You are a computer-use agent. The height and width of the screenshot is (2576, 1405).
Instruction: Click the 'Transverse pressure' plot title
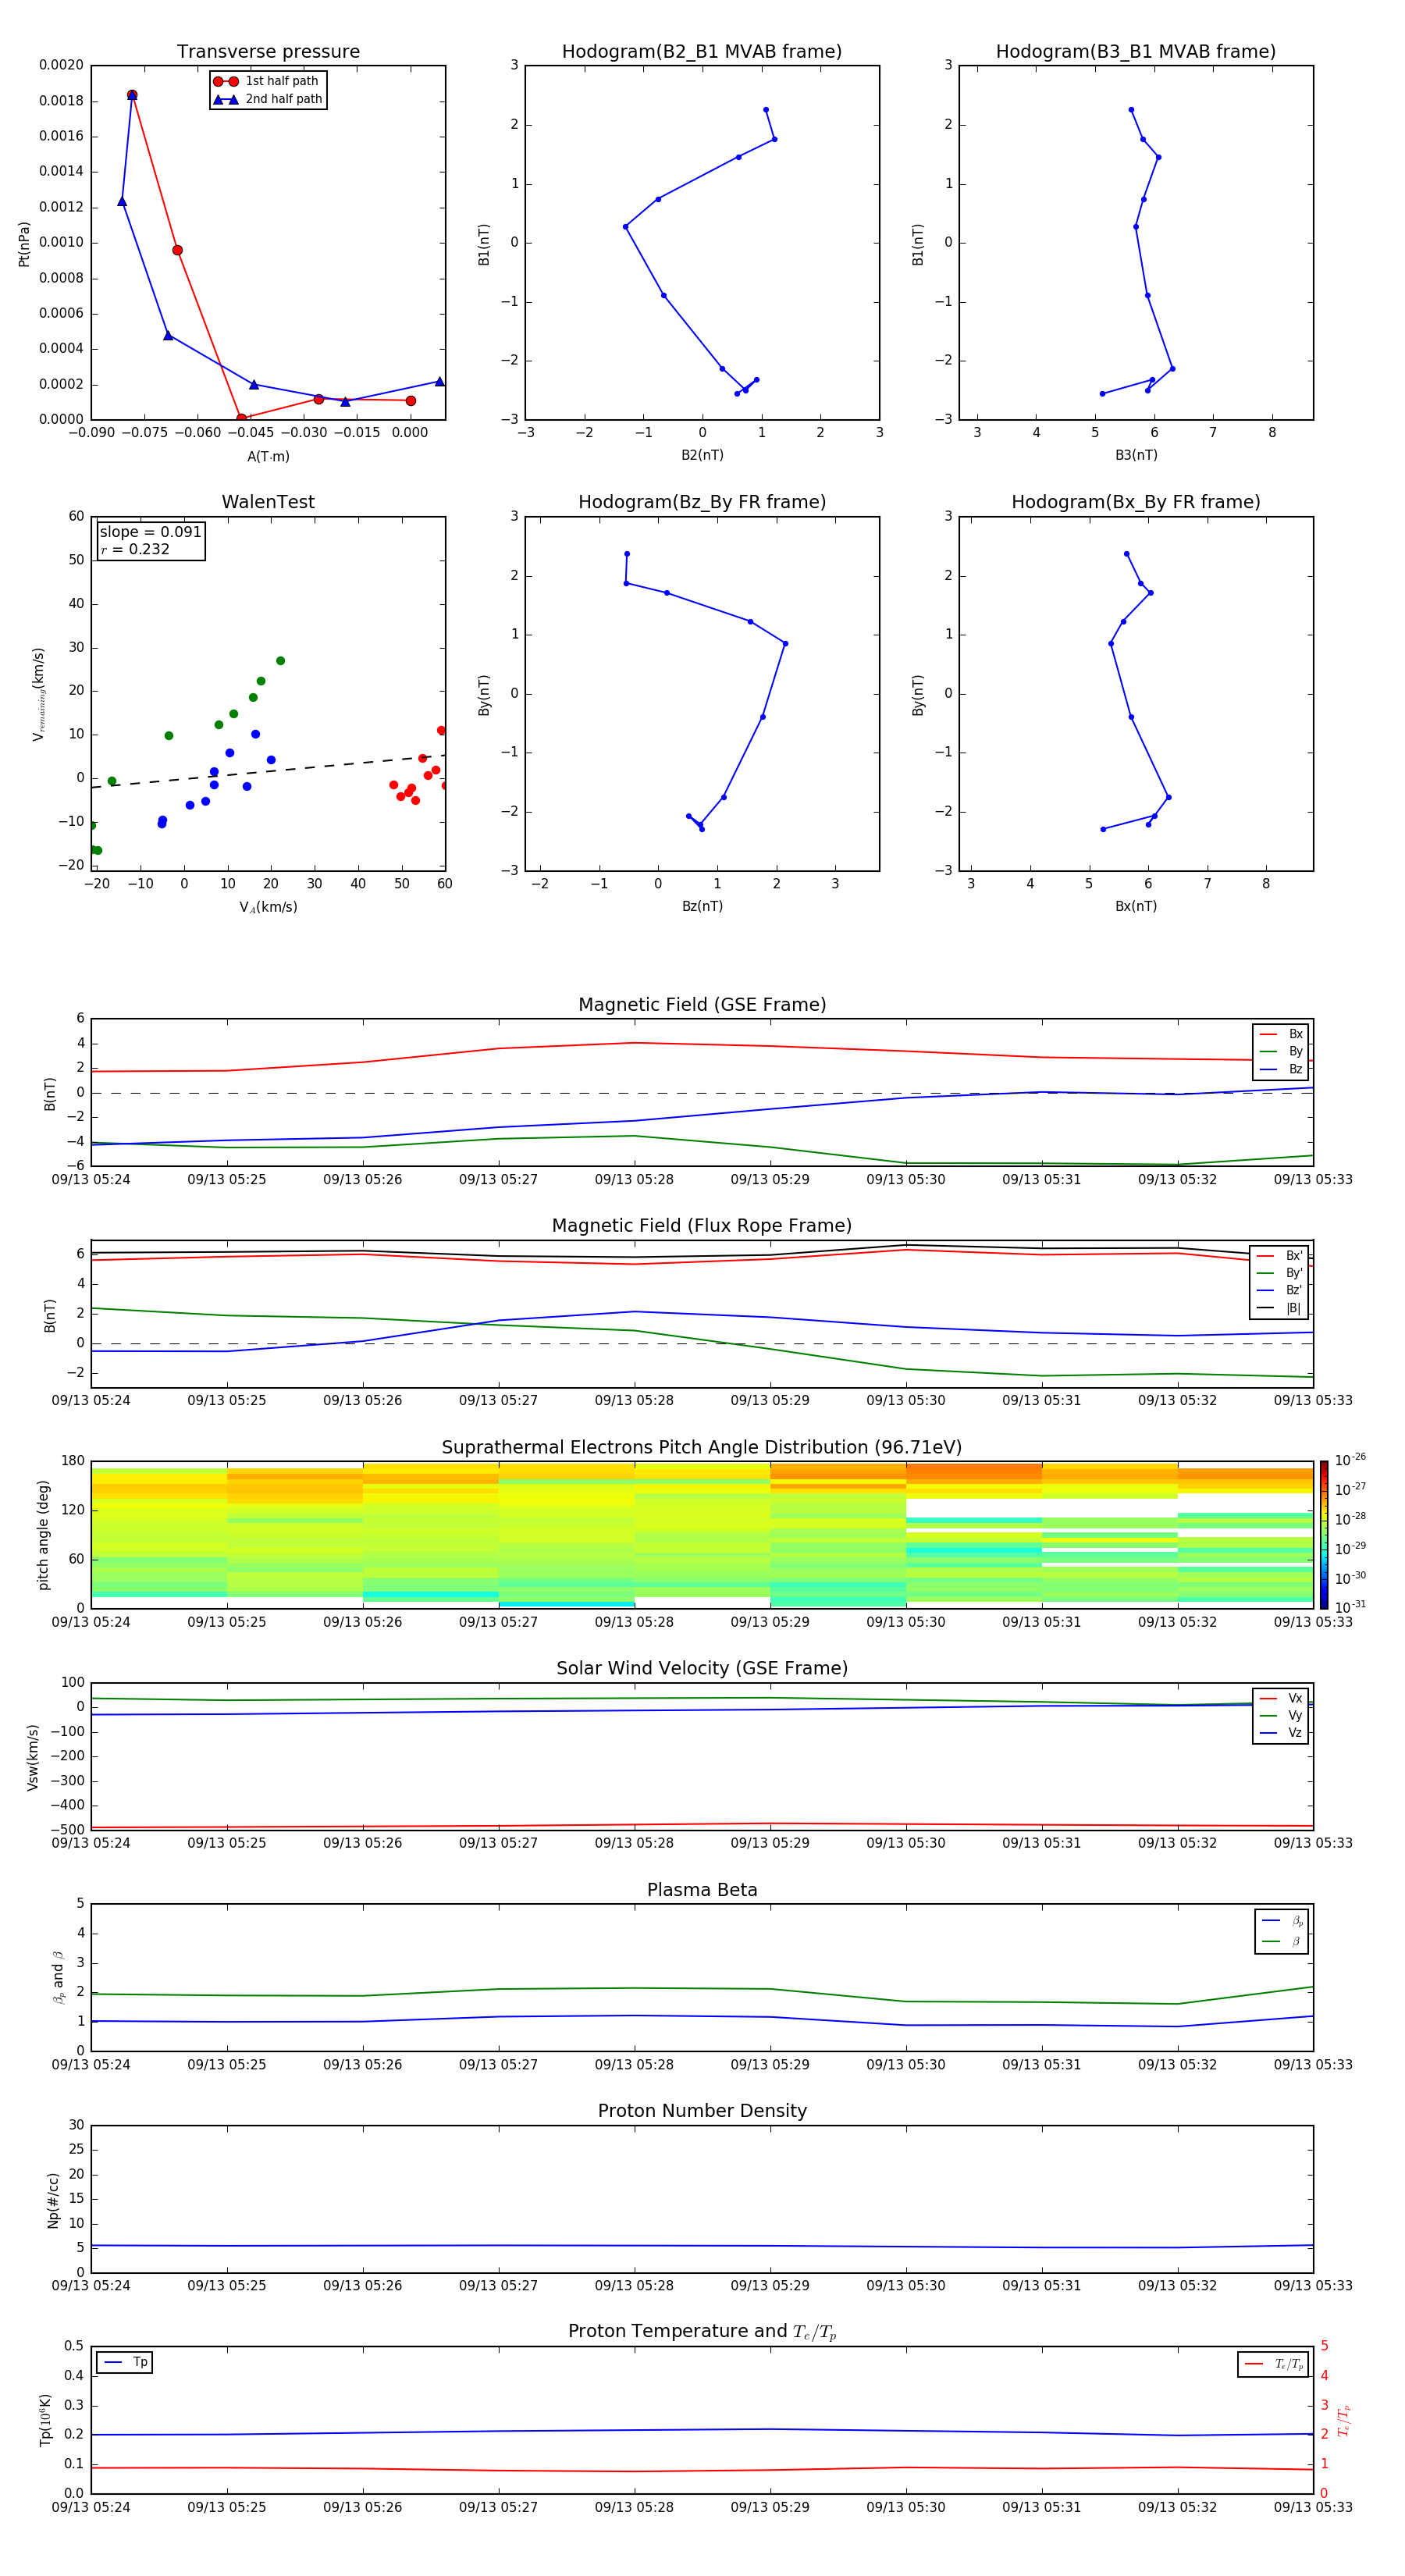coord(268,51)
